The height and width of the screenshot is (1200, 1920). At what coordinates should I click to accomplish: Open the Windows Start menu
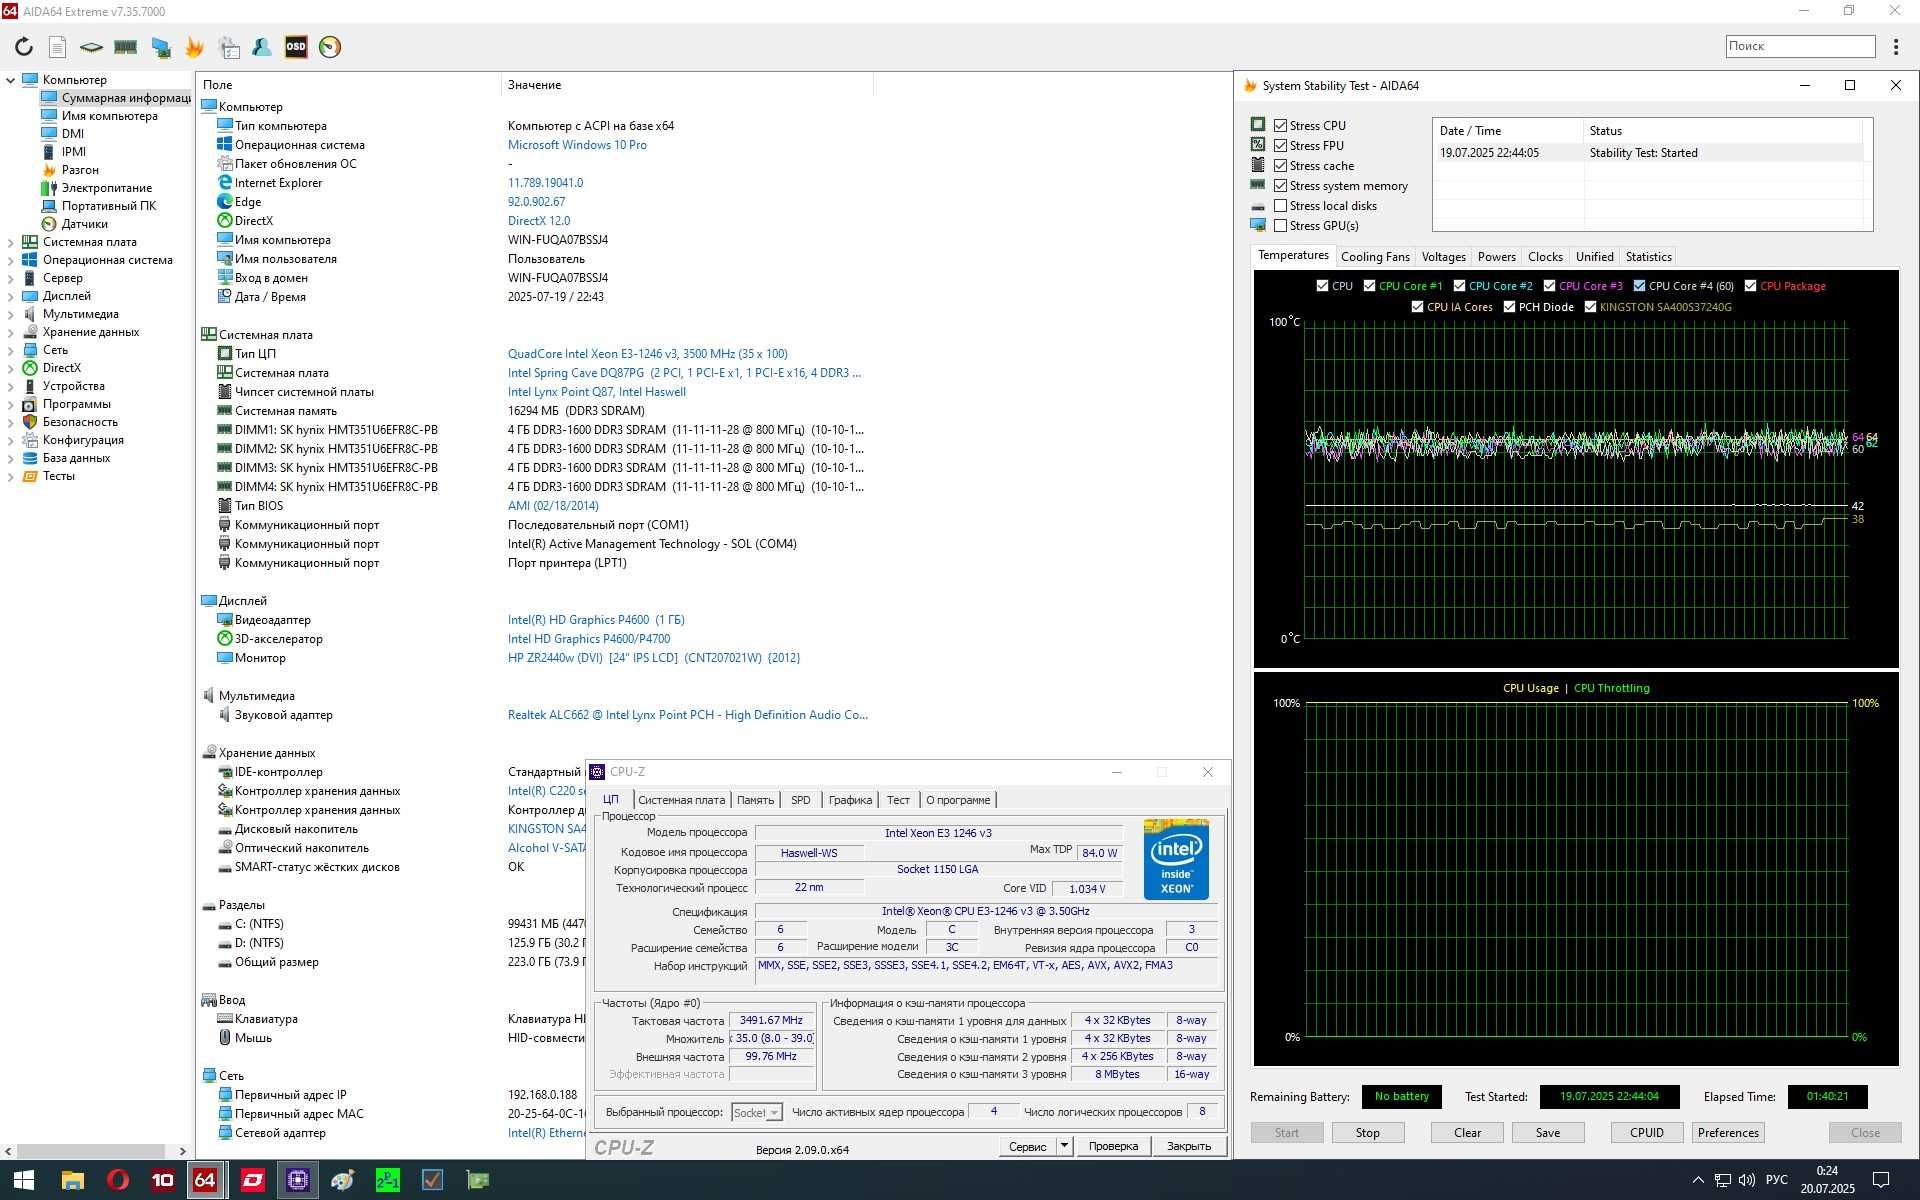click(x=24, y=1180)
